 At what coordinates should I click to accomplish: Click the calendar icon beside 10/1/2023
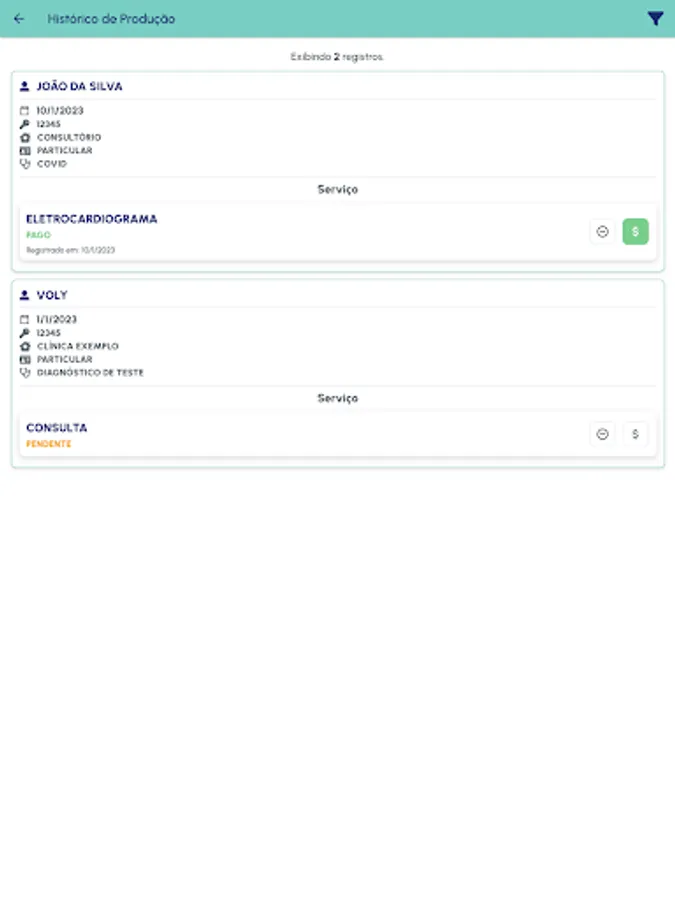tap(25, 111)
